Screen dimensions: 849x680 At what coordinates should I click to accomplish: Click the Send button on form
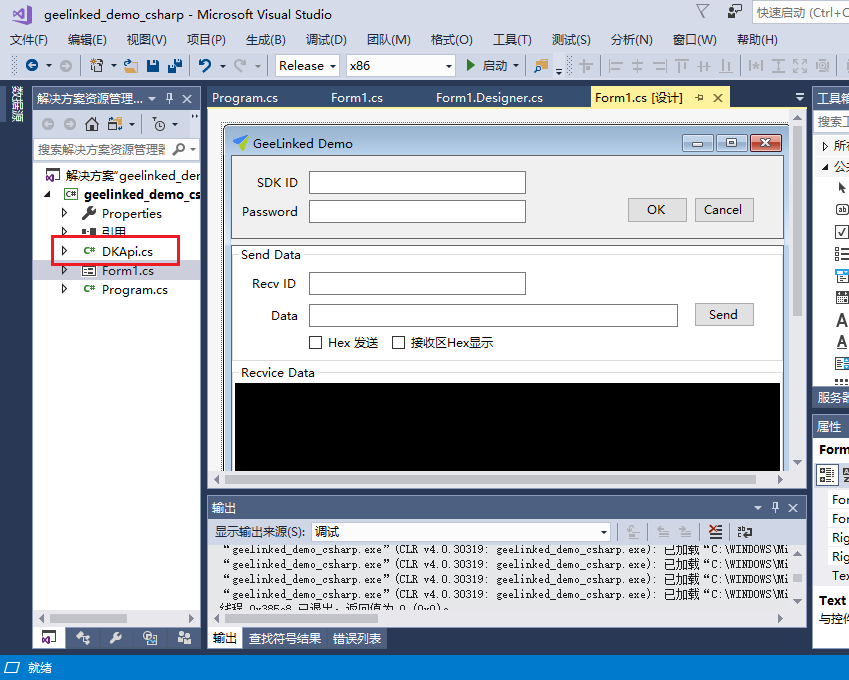(723, 315)
